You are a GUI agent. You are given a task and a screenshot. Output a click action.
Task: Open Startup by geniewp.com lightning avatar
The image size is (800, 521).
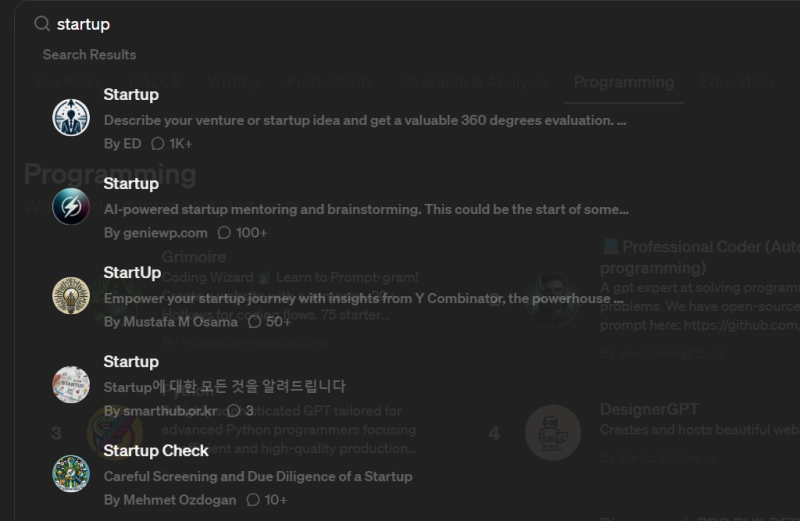tap(71, 207)
